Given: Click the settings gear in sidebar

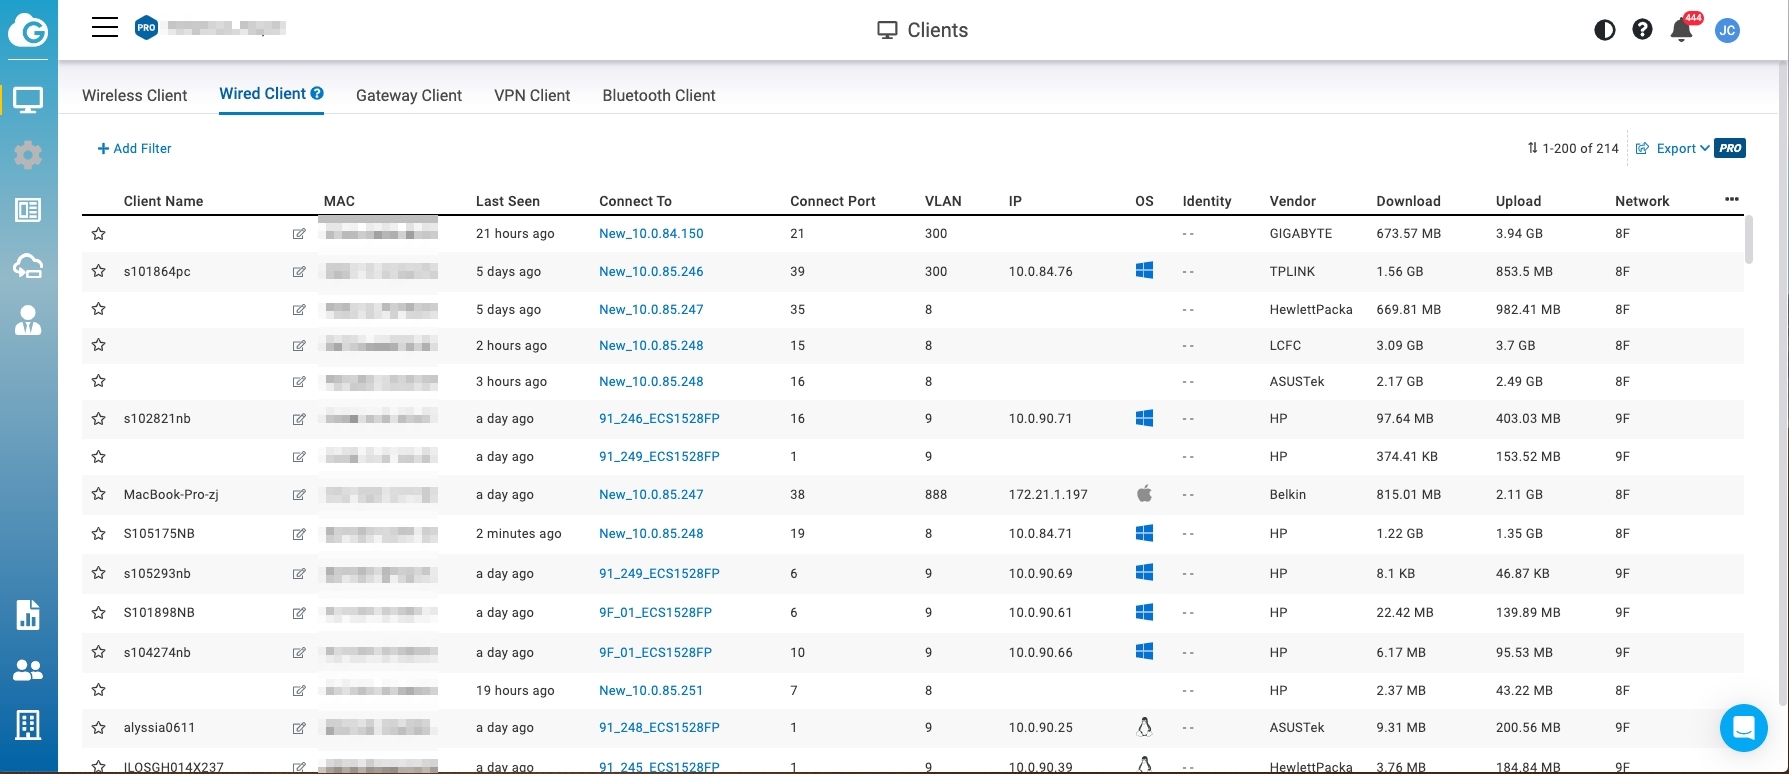Looking at the screenshot, I should pyautogui.click(x=28, y=154).
